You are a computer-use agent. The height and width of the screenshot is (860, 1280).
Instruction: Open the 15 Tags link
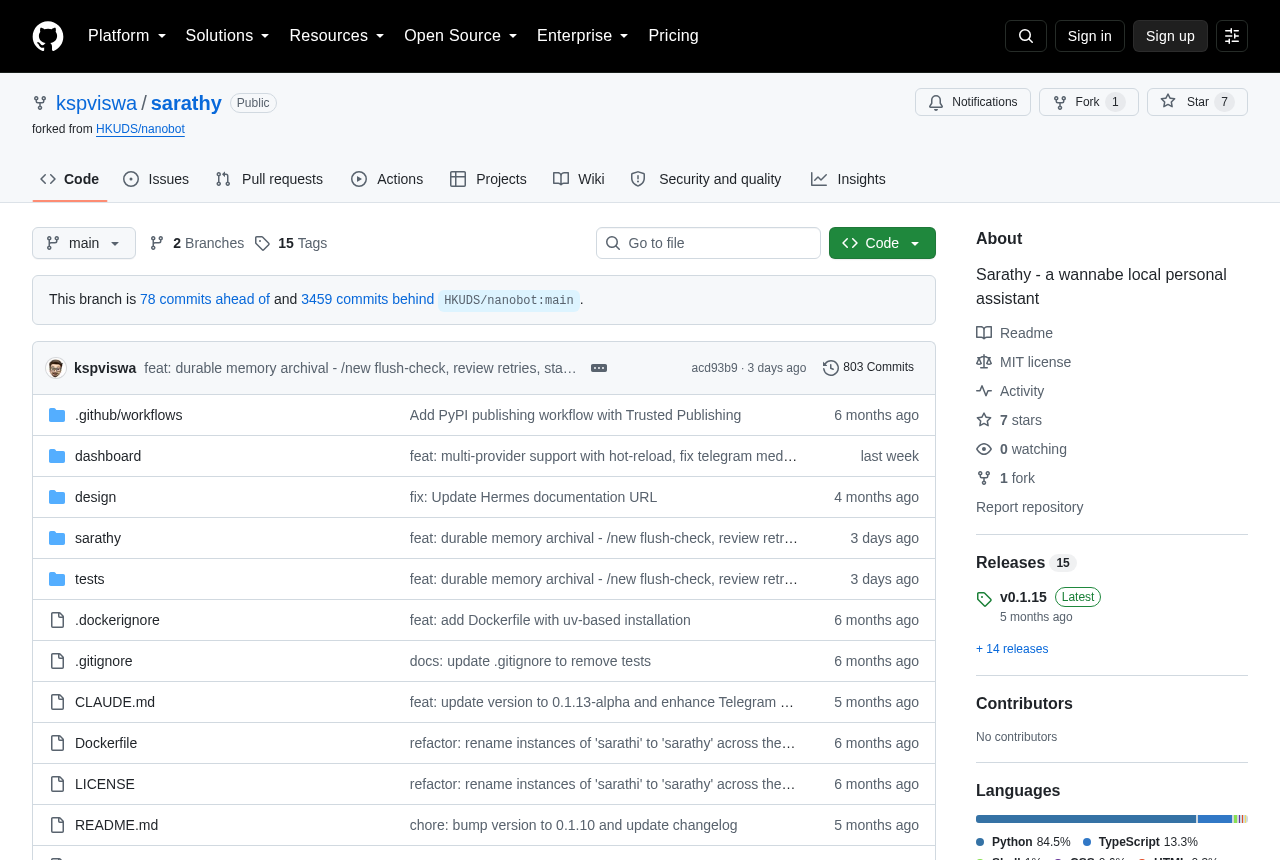tap(291, 243)
